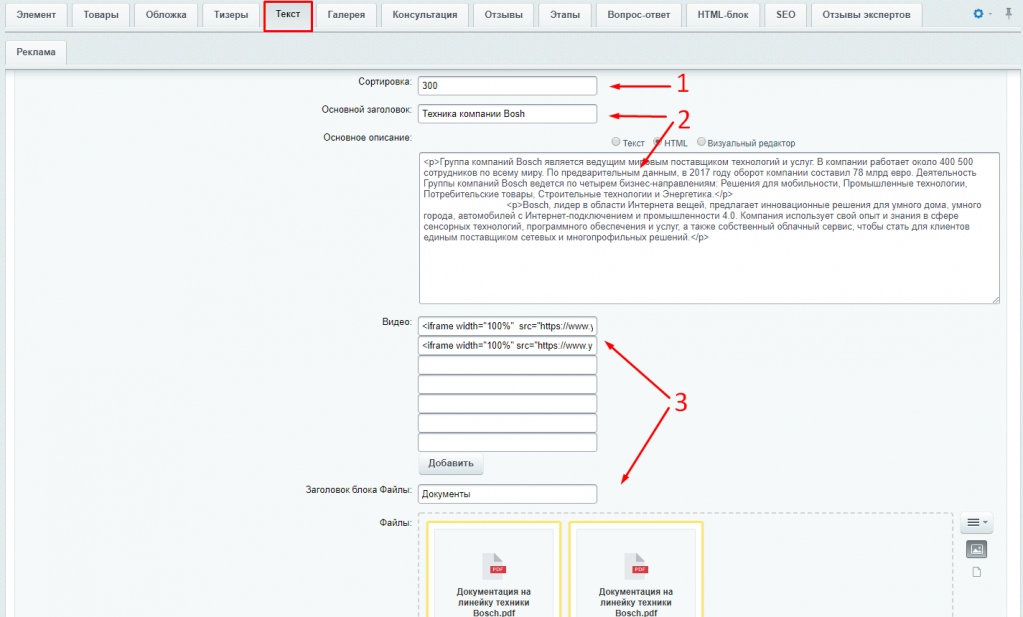Switch to the Товары tab

101,14
